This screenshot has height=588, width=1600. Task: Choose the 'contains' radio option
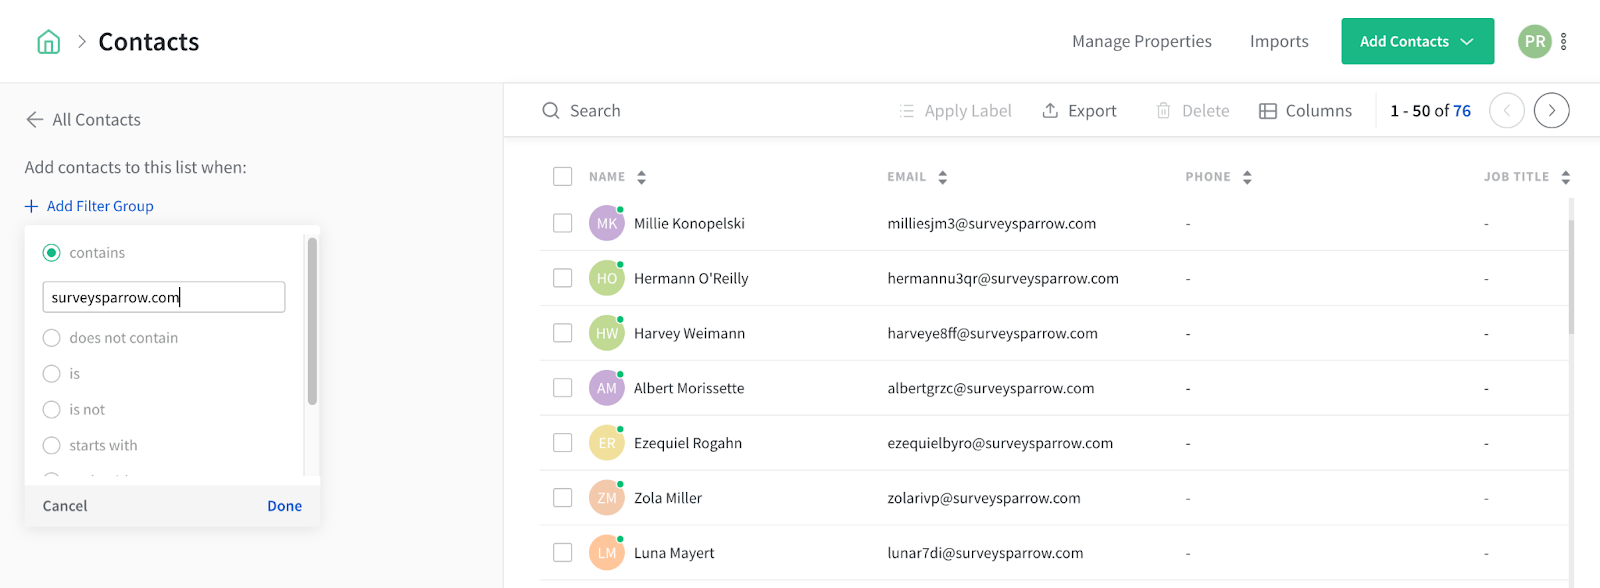click(x=52, y=253)
